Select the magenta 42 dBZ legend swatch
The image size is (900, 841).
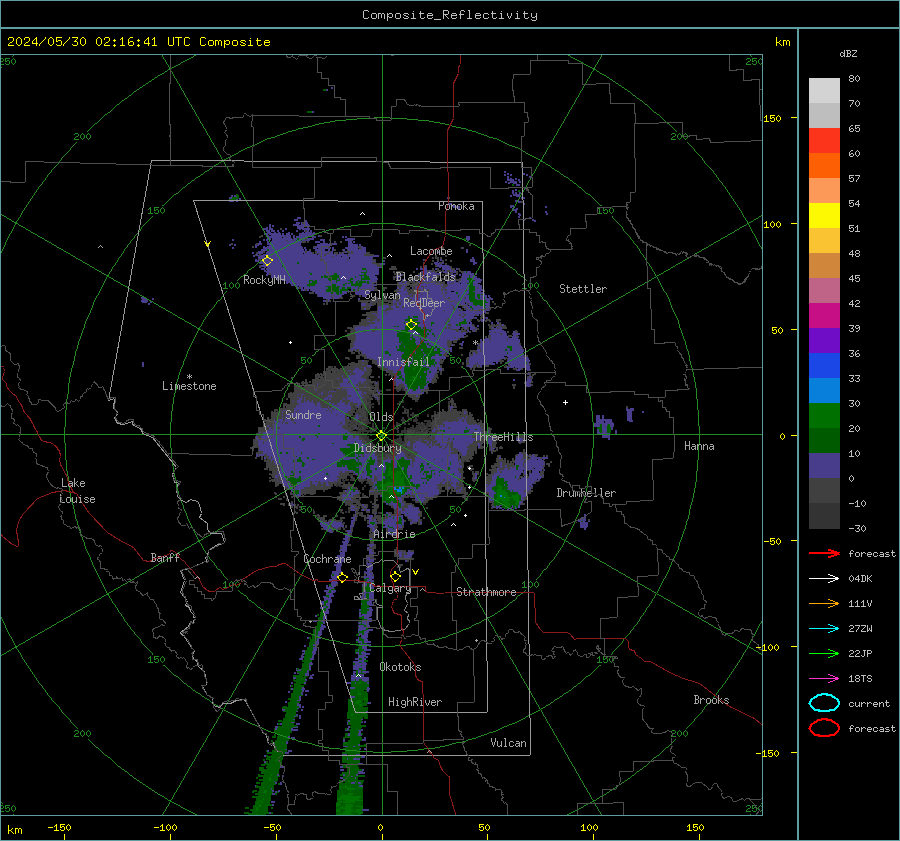[824, 316]
